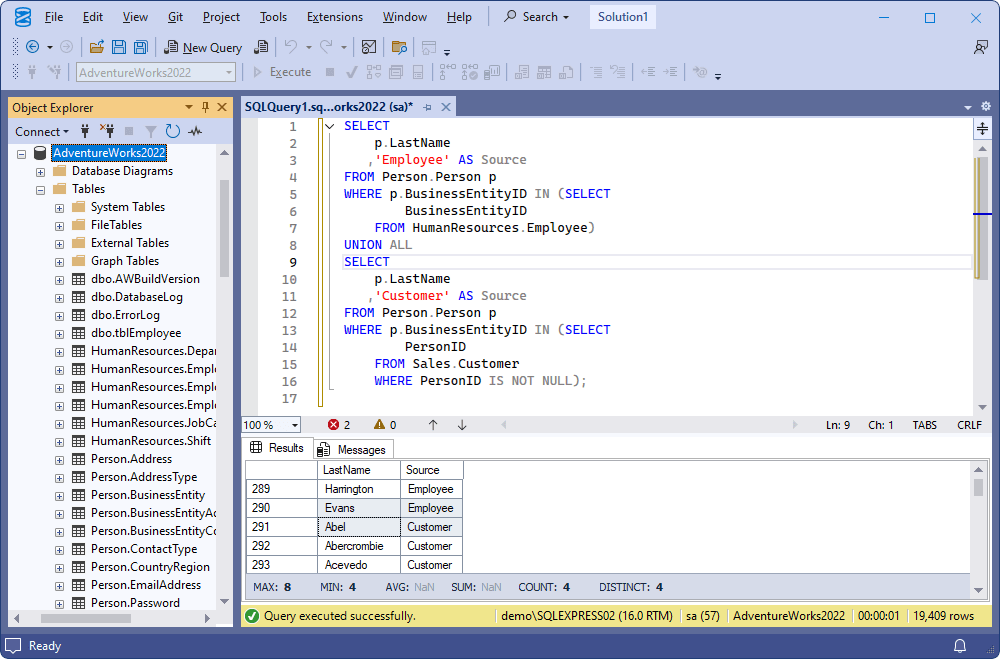1000x659 pixels.
Task: Open the Search dropdown in title bar
Action: (536, 17)
